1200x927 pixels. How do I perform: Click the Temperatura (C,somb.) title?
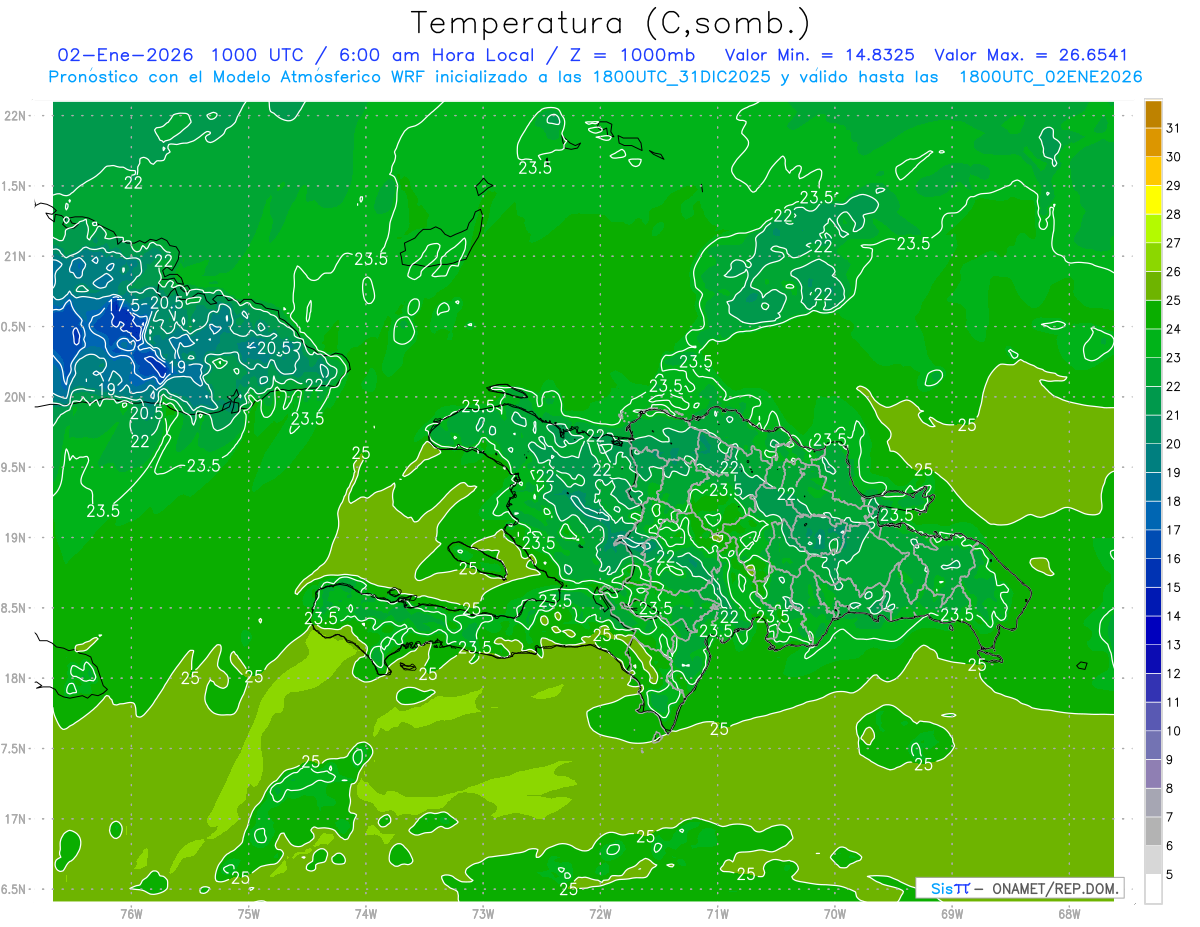[611, 23]
